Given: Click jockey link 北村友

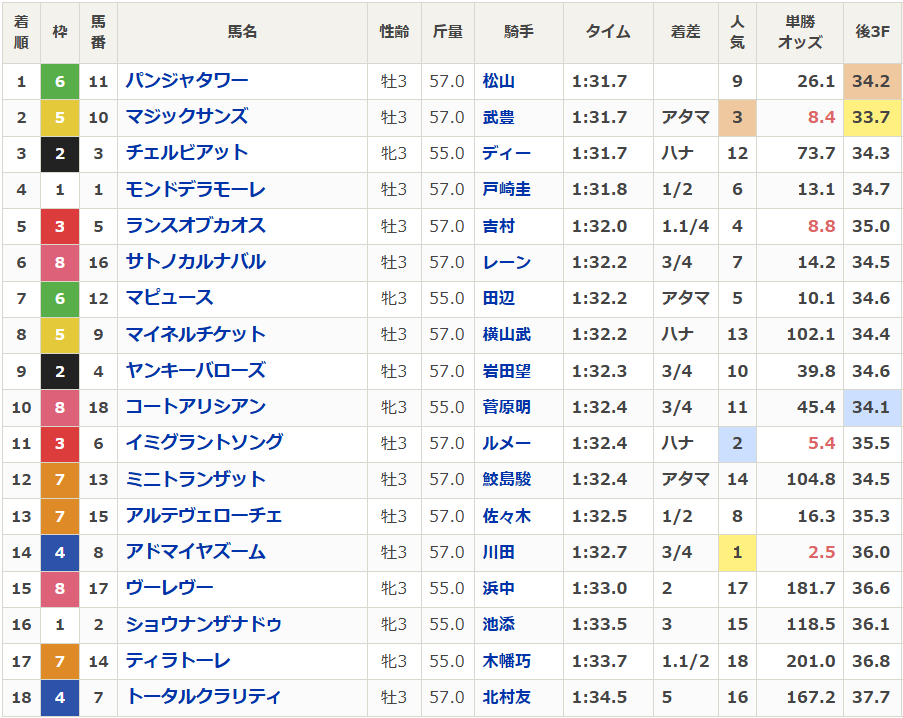Looking at the screenshot, I should 506,697.
